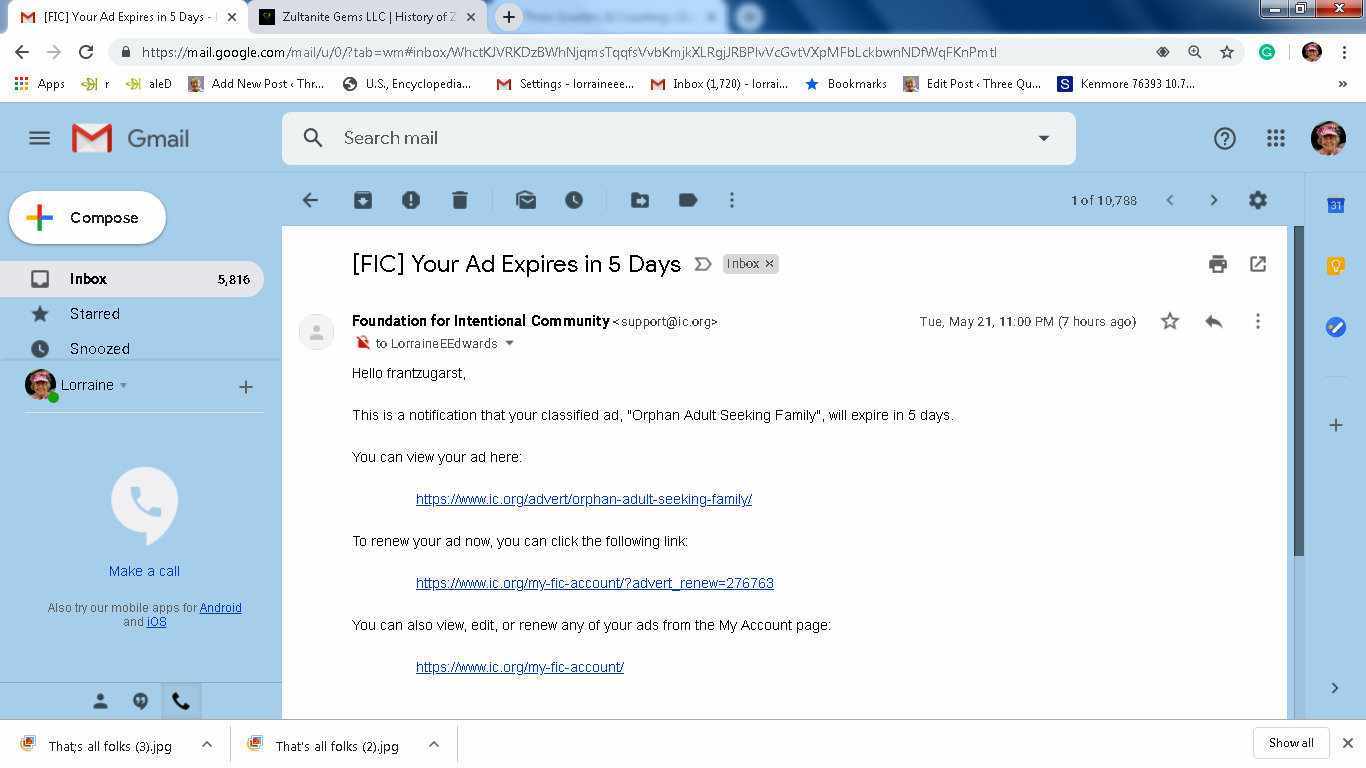Snooze this email with the clock icon
Image resolution: width=1366 pixels, height=768 pixels.
pyautogui.click(x=574, y=200)
